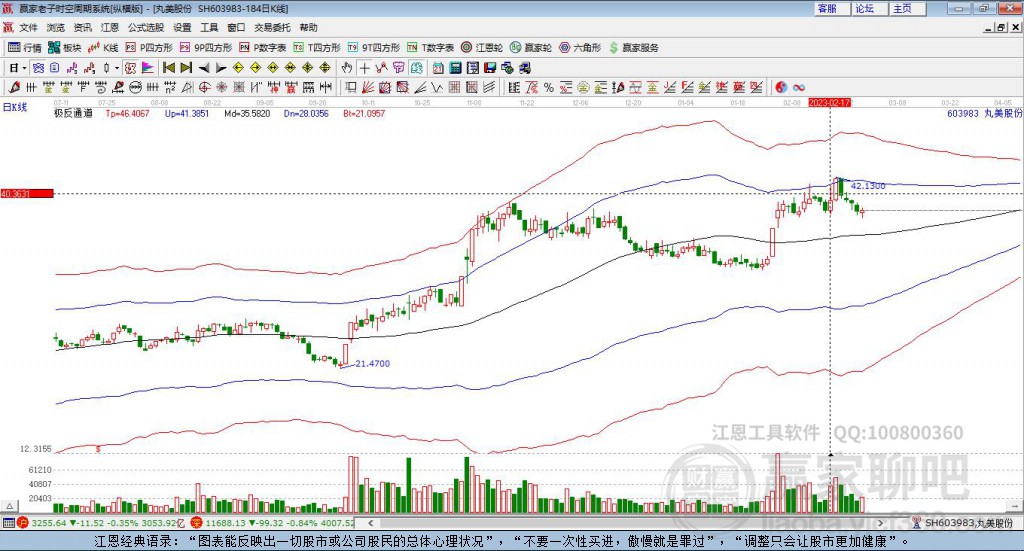
Task: Click the highlighted 2023-02-17 date marker
Action: click(829, 102)
